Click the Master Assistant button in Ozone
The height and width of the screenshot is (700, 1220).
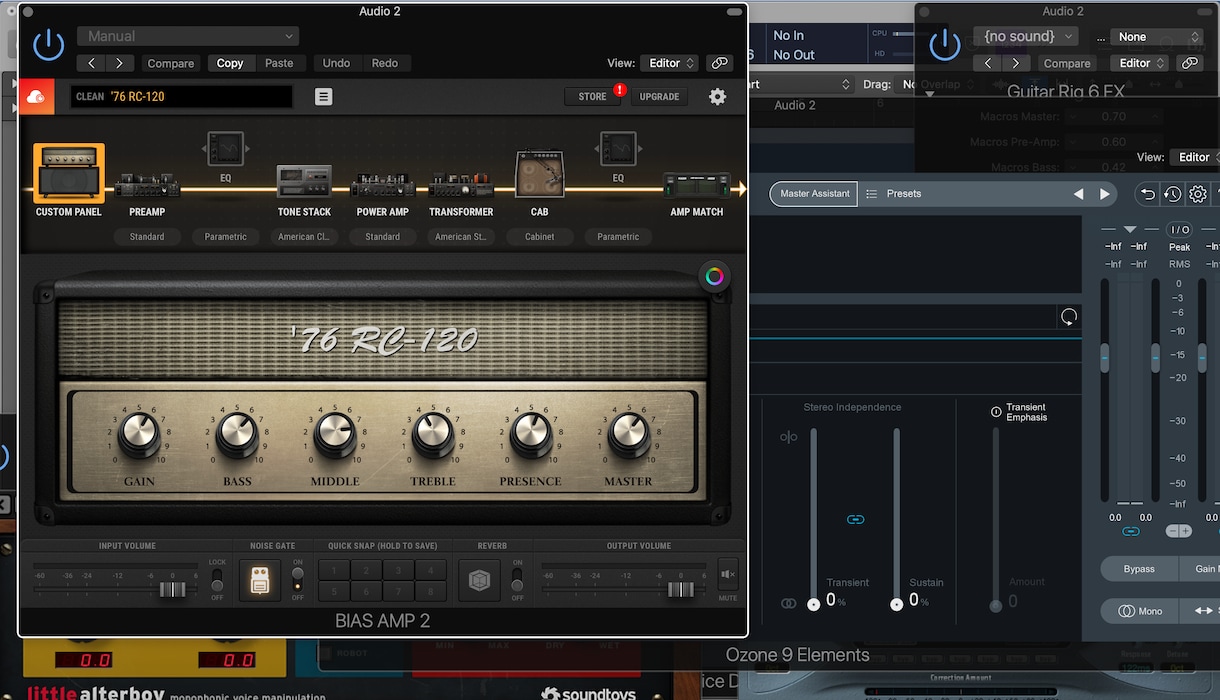813,194
